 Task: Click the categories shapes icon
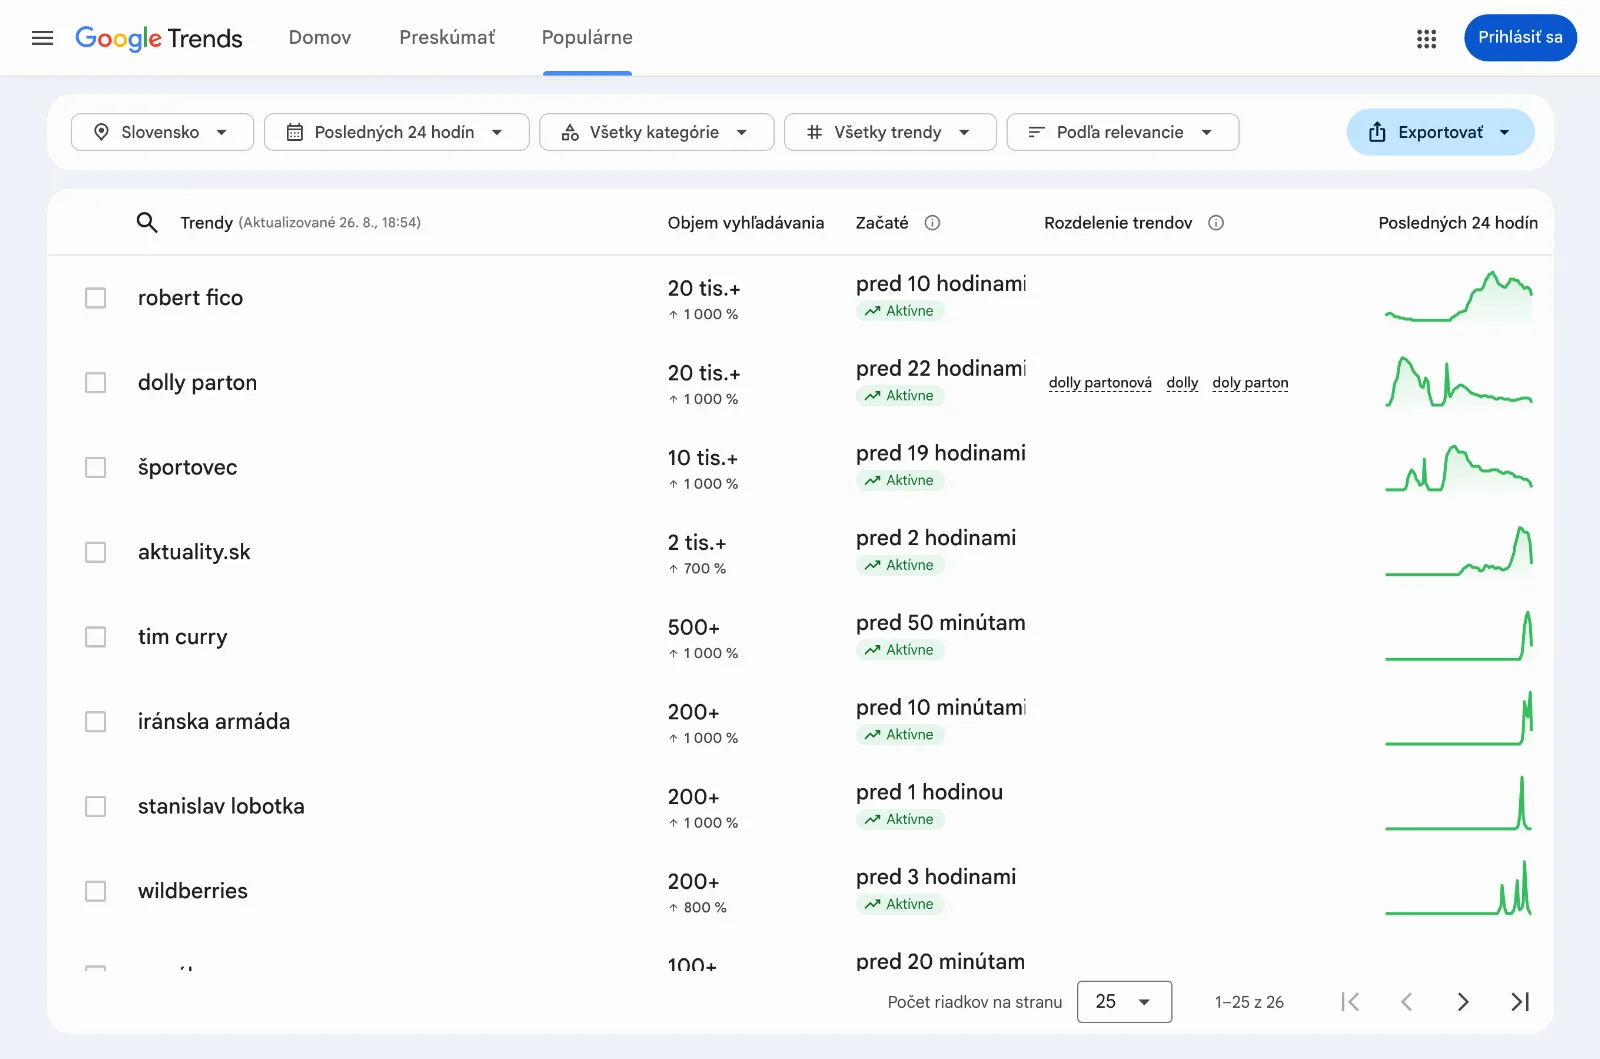(570, 132)
